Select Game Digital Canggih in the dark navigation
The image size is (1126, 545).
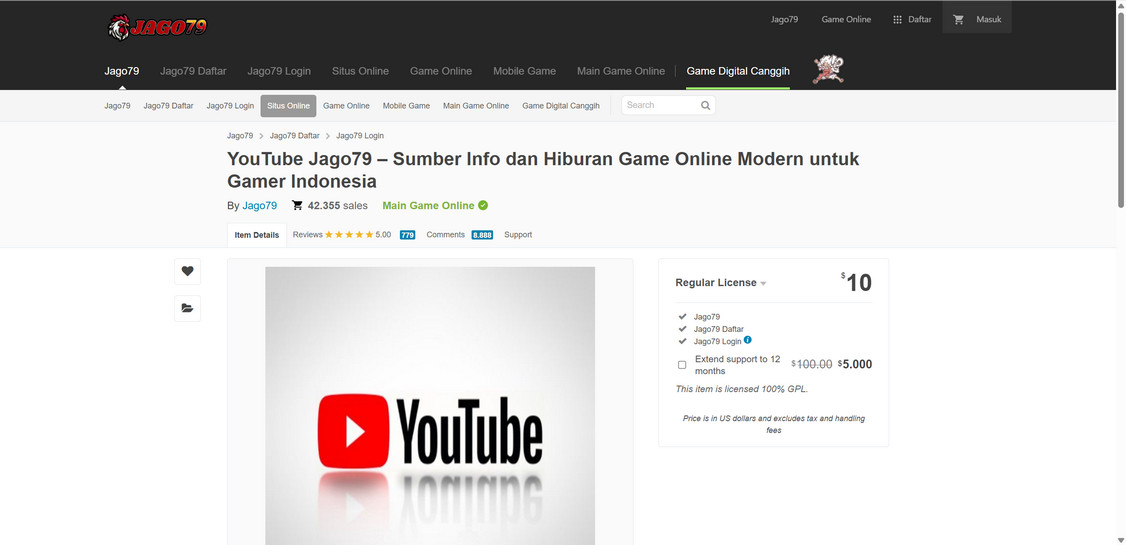pyautogui.click(x=738, y=71)
